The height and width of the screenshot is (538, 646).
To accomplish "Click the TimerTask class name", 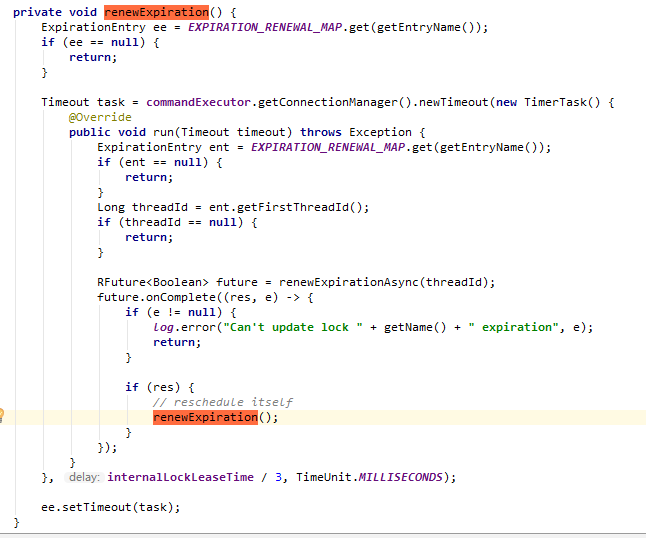I will (x=555, y=102).
